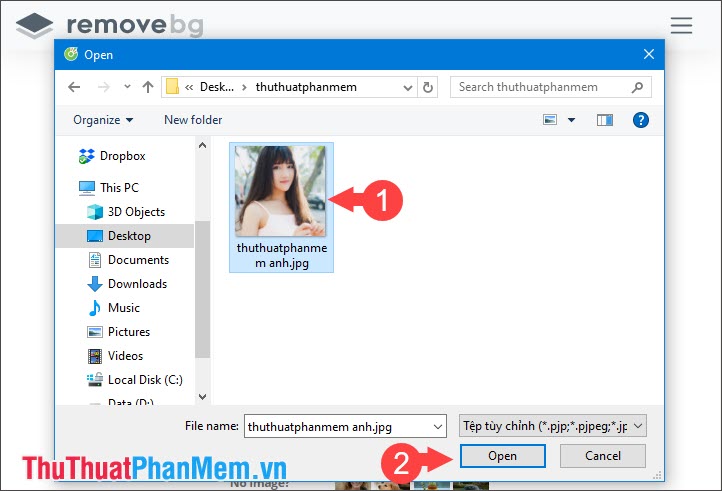Click the Open button
The height and width of the screenshot is (491, 722).
tap(502, 456)
